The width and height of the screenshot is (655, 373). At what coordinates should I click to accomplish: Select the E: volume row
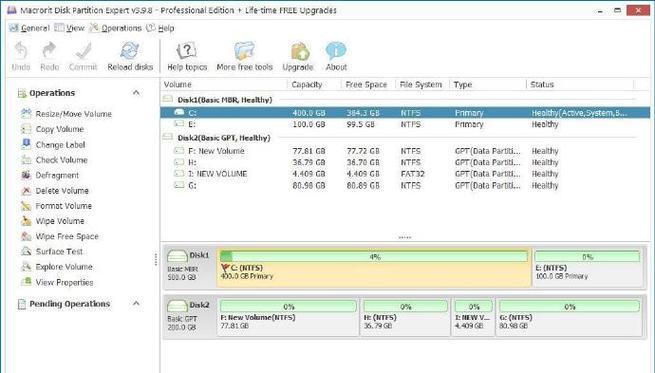[405, 124]
